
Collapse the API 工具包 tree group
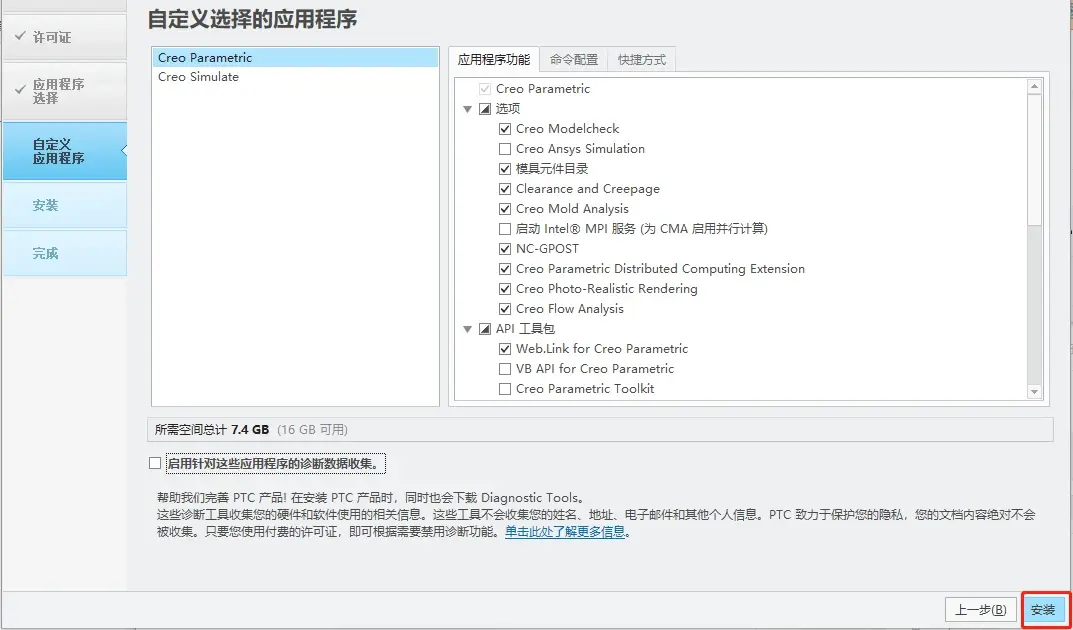(467, 329)
